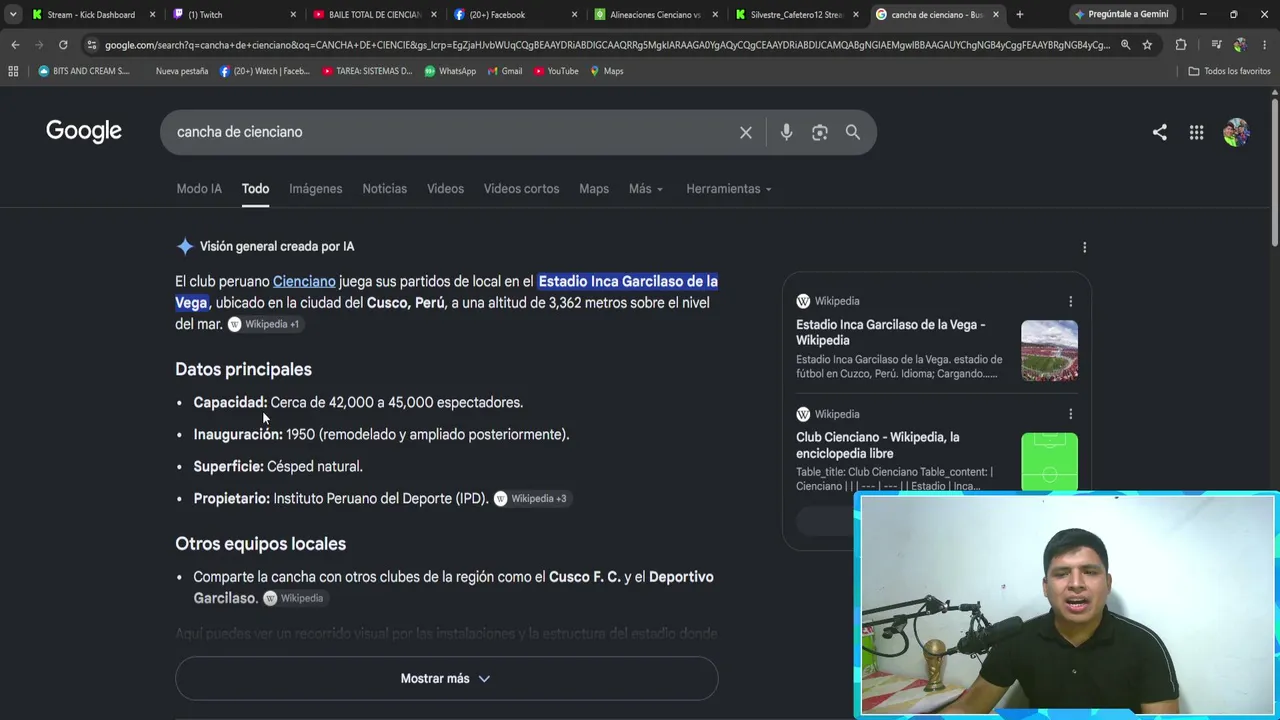Click the address bar URL field
The image size is (1280, 720).
607,45
